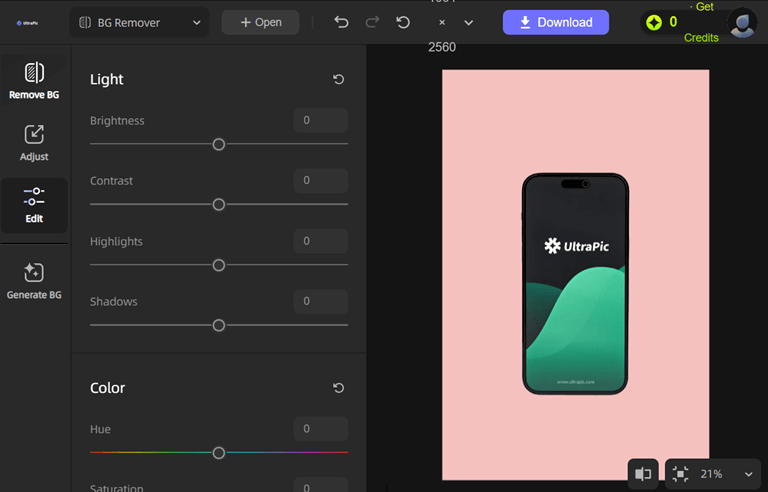The width and height of the screenshot is (768, 492).
Task: Click the 2560 height dimension value
Action: tap(442, 47)
